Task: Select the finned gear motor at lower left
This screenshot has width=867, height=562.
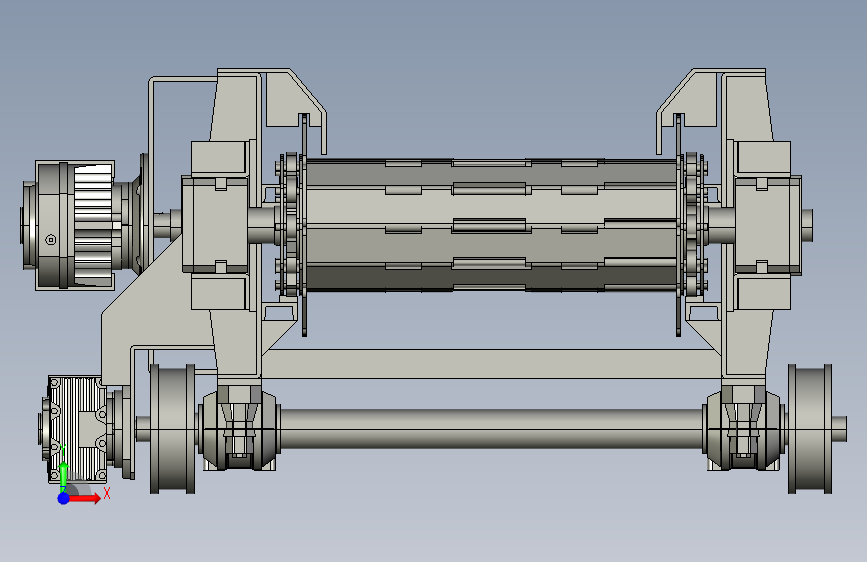Action: (77, 429)
